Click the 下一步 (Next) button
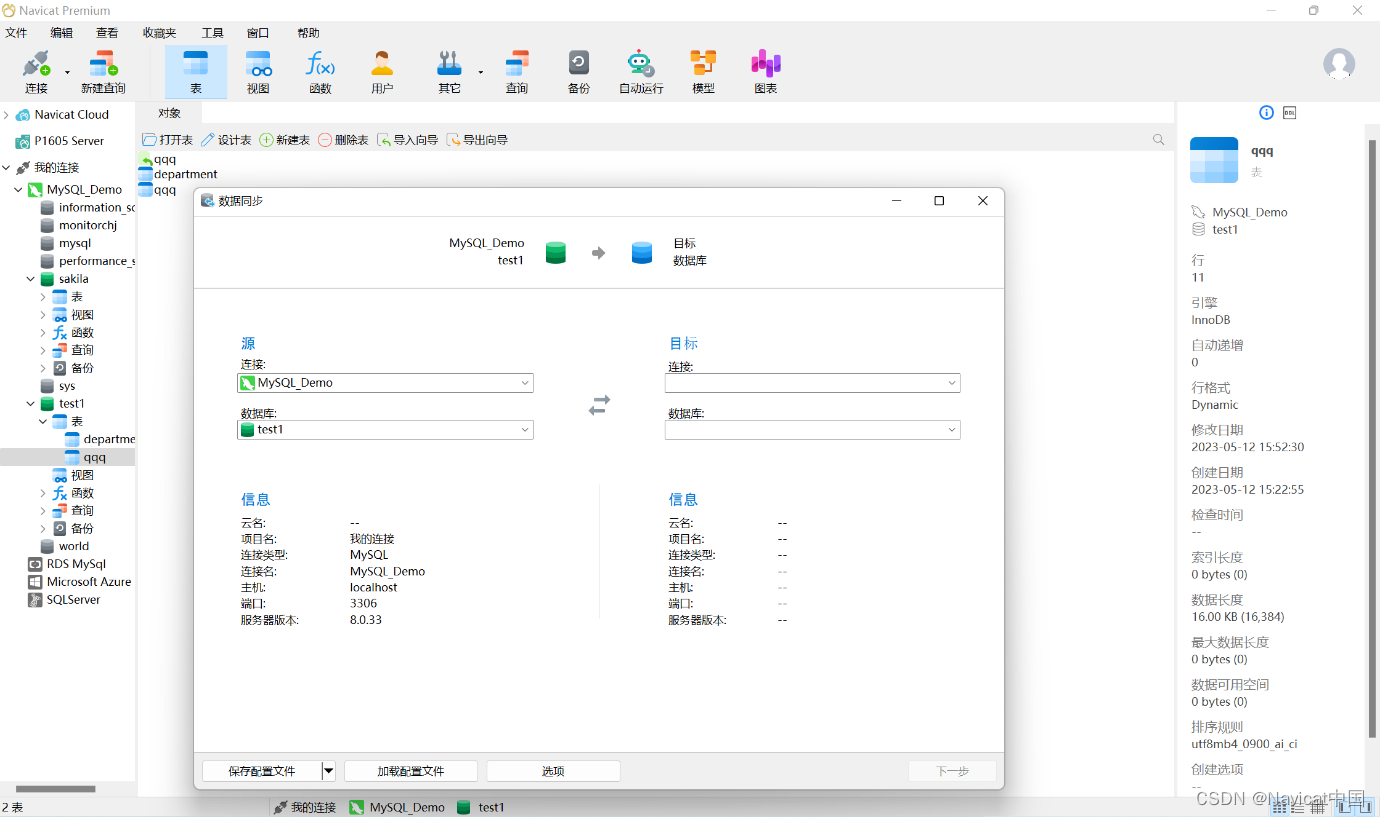The image size is (1380, 817). pos(953,771)
